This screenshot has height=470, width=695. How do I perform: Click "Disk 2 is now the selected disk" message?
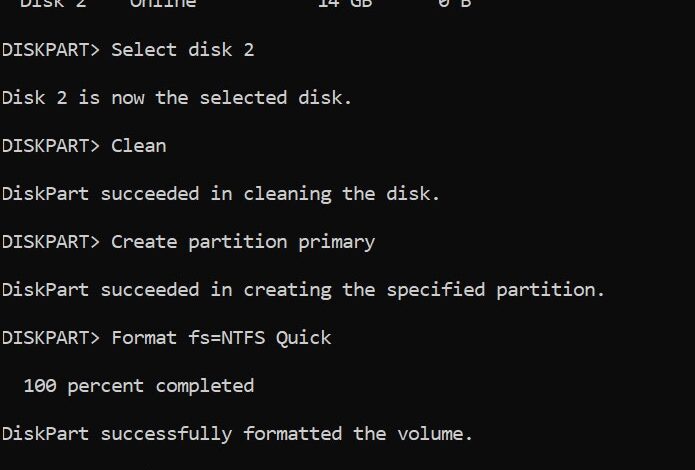176,97
